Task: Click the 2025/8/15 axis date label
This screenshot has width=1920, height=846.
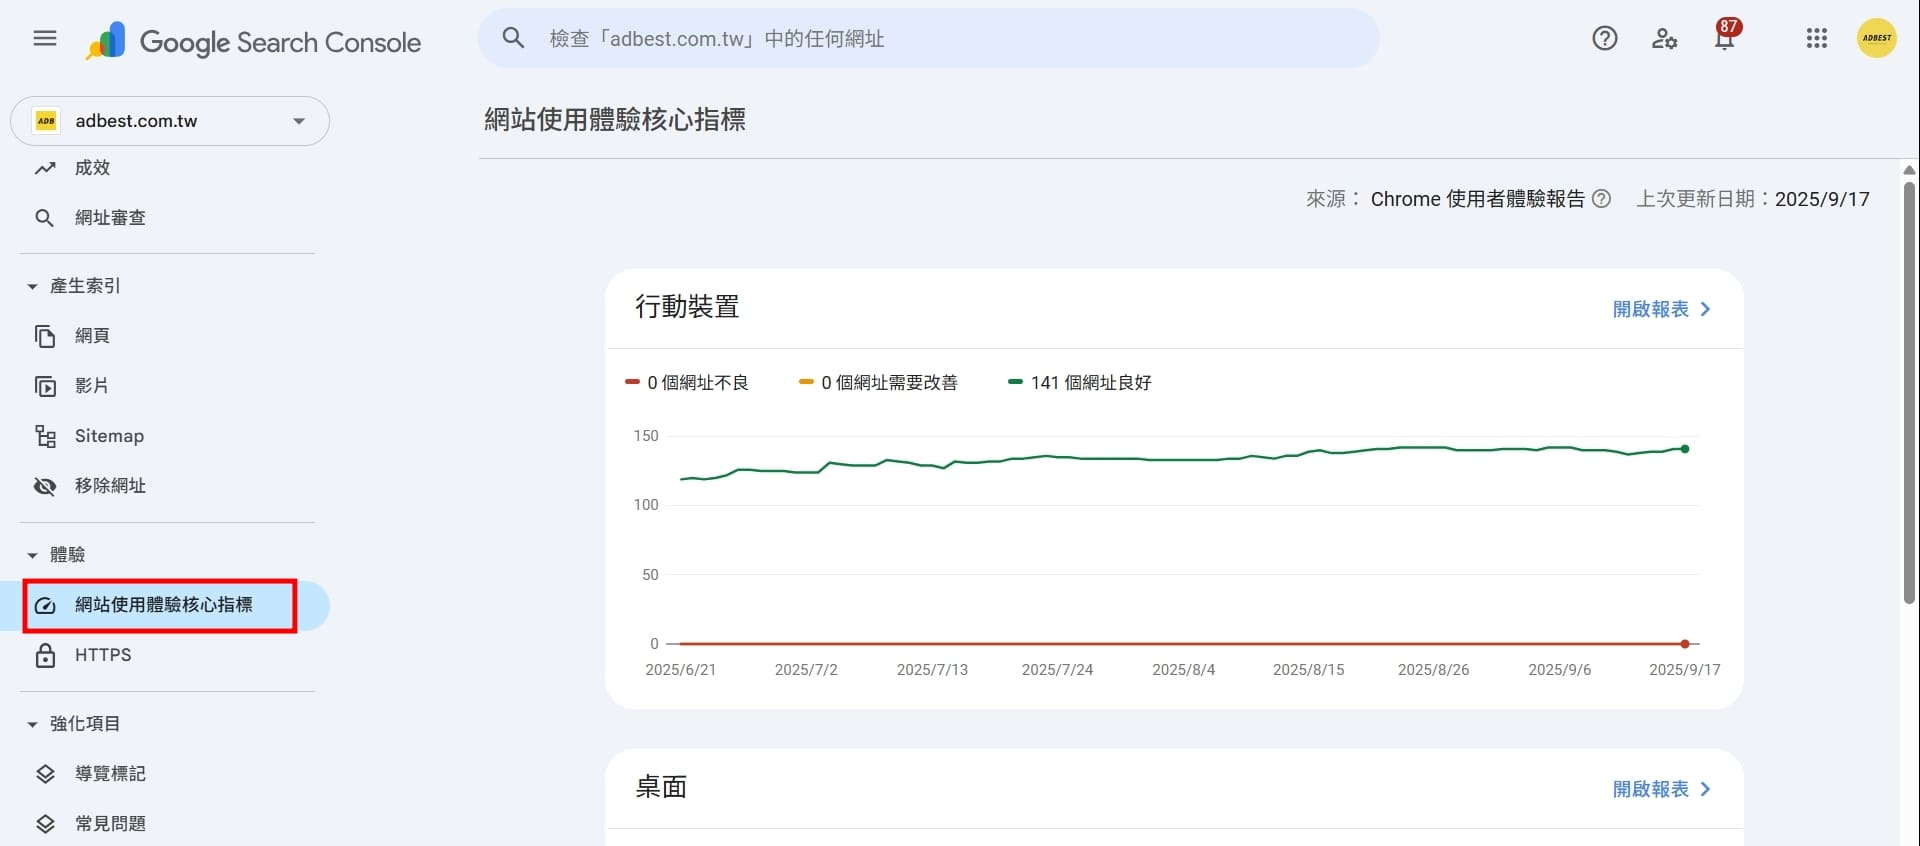Action: [1309, 670]
